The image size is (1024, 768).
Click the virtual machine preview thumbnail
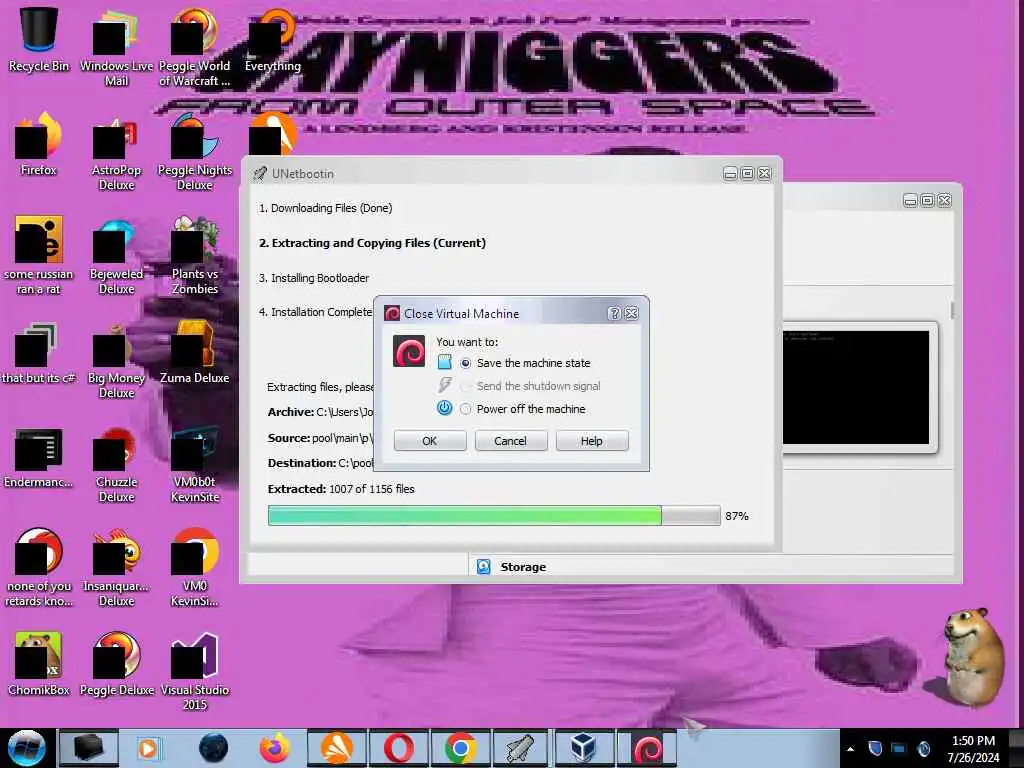(x=856, y=387)
